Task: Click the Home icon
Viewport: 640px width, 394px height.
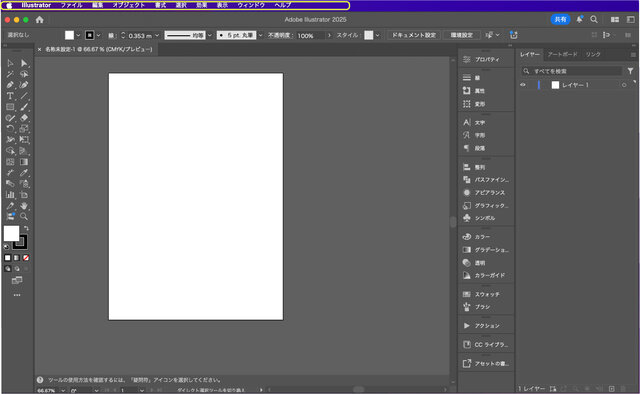Action: click(40, 20)
